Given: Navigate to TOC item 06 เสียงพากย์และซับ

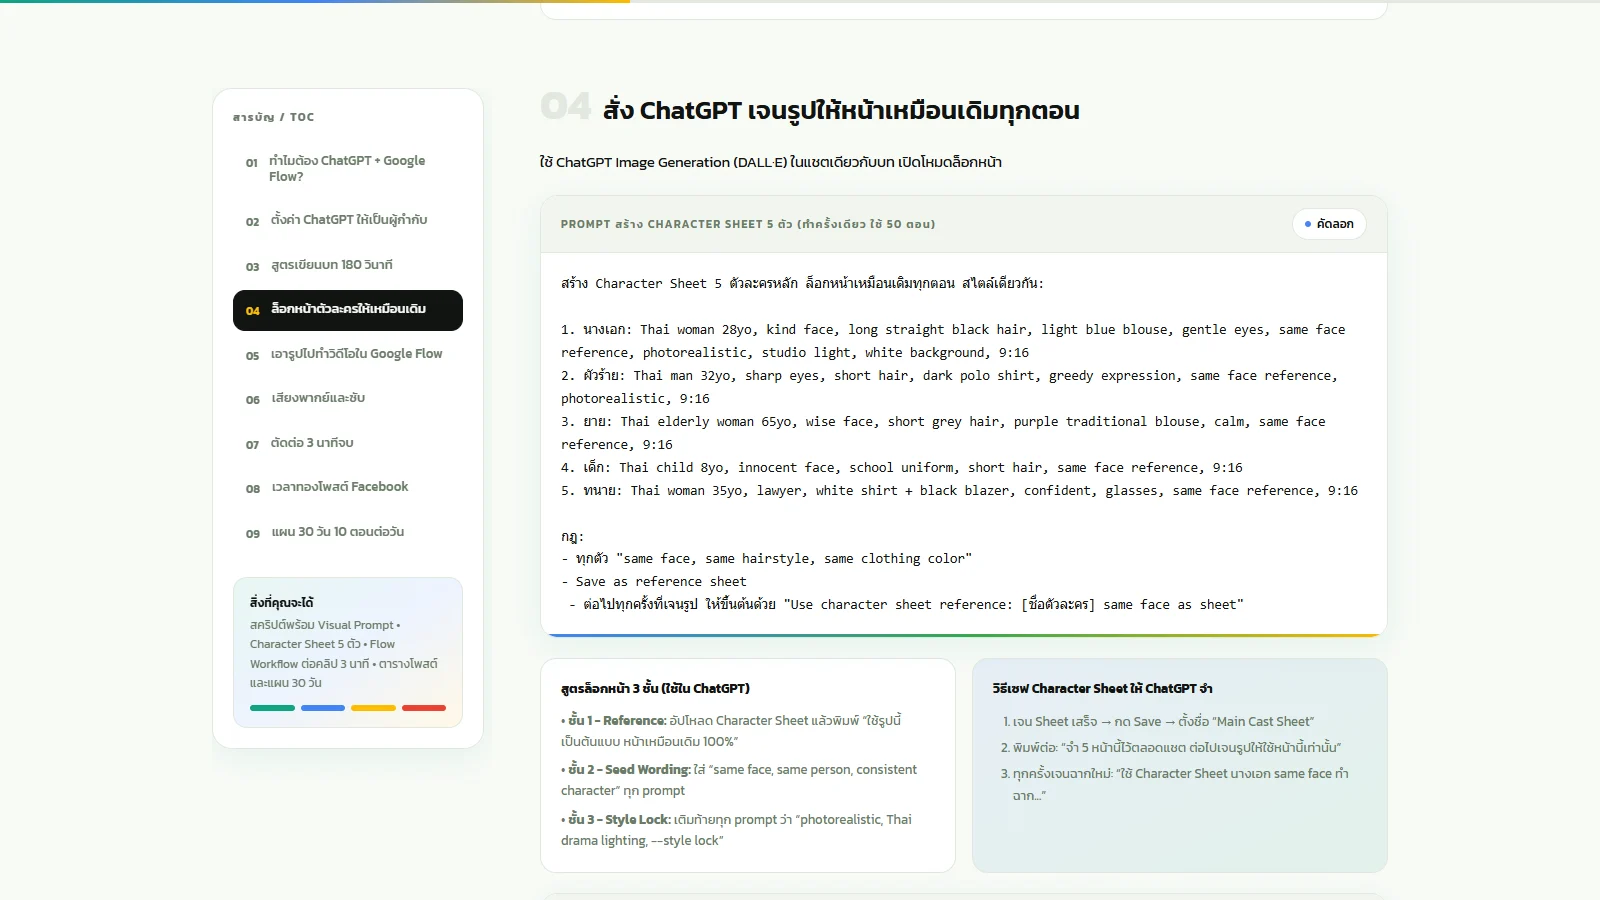Looking at the screenshot, I should click(x=348, y=398).
